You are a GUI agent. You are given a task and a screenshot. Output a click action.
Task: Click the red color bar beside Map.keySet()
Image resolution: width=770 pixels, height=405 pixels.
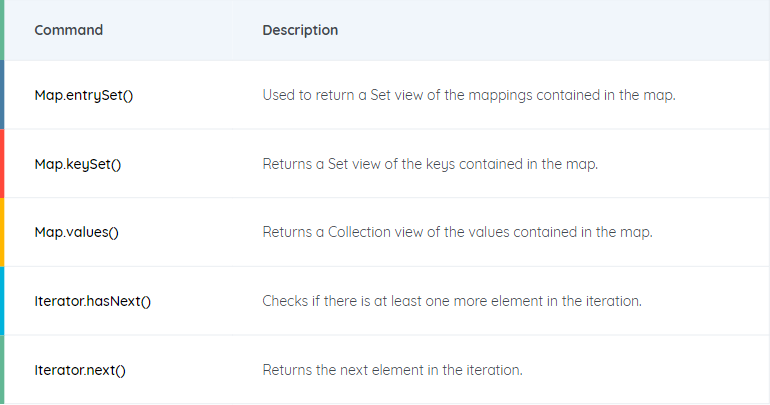point(2,163)
